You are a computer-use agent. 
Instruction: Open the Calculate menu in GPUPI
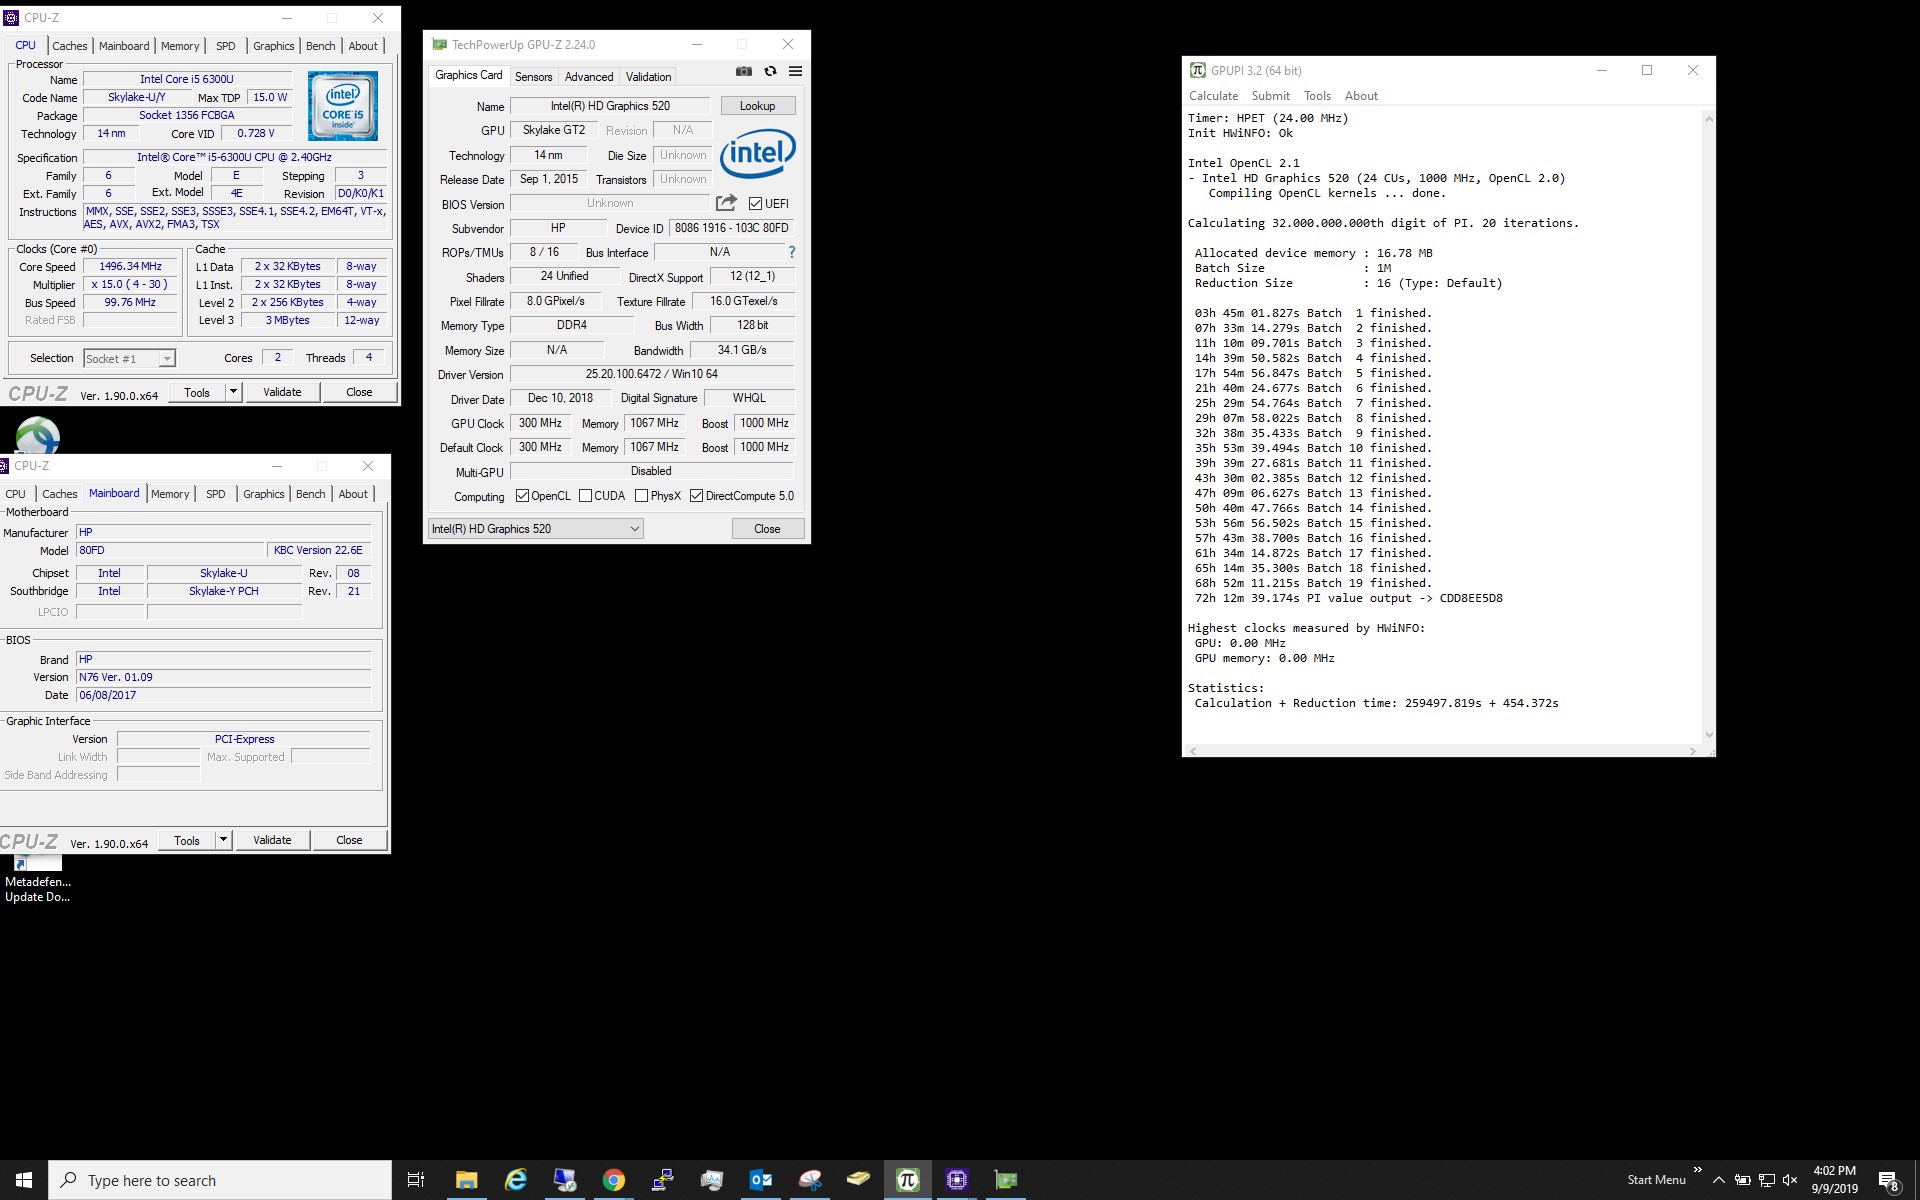coord(1213,96)
